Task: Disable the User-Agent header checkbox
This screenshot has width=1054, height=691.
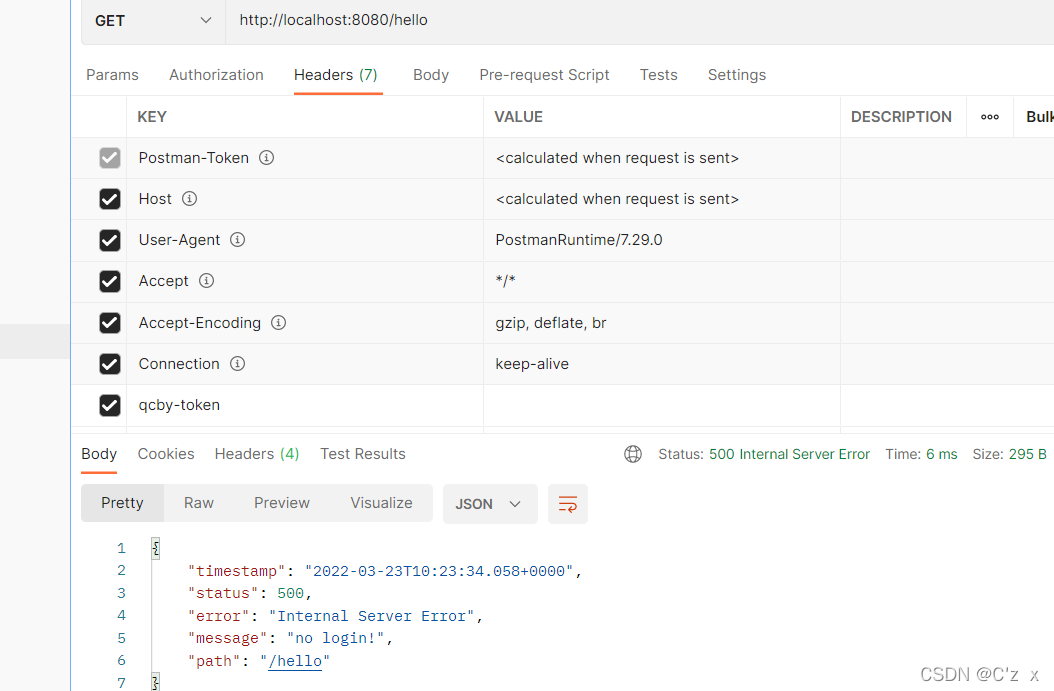Action: (x=110, y=240)
